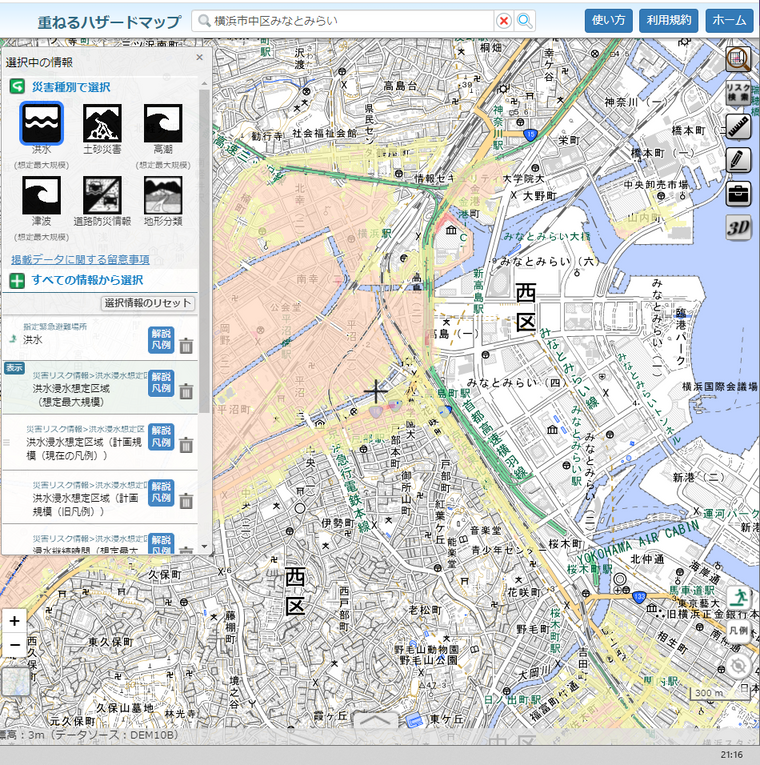Open 解説凡例 for 計画規模（現在の凡例）layer
The image size is (760, 765).
tap(161, 437)
